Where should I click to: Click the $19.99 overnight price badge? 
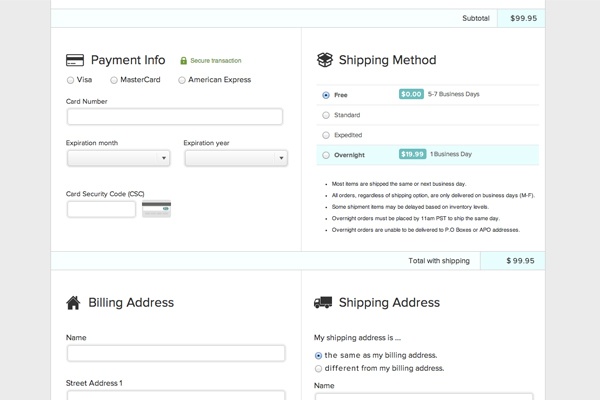(412, 154)
